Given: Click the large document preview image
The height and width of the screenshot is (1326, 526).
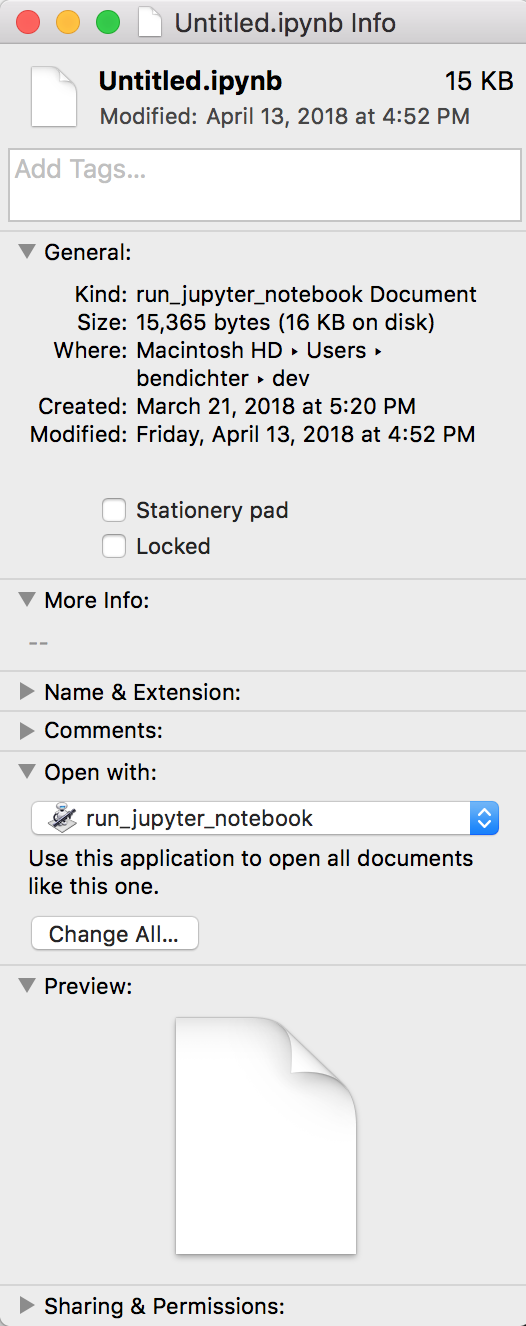Looking at the screenshot, I should (266, 1135).
